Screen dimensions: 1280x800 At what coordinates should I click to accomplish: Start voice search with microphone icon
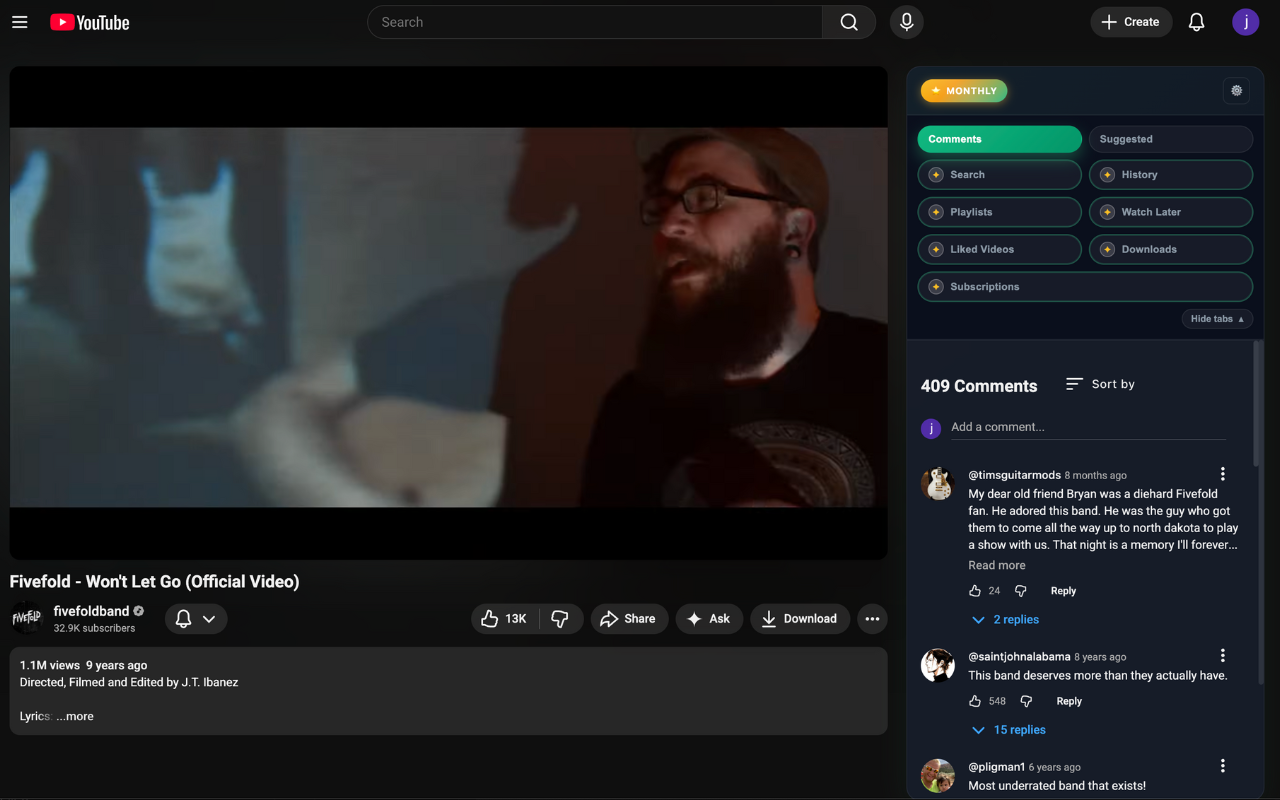[x=906, y=22]
